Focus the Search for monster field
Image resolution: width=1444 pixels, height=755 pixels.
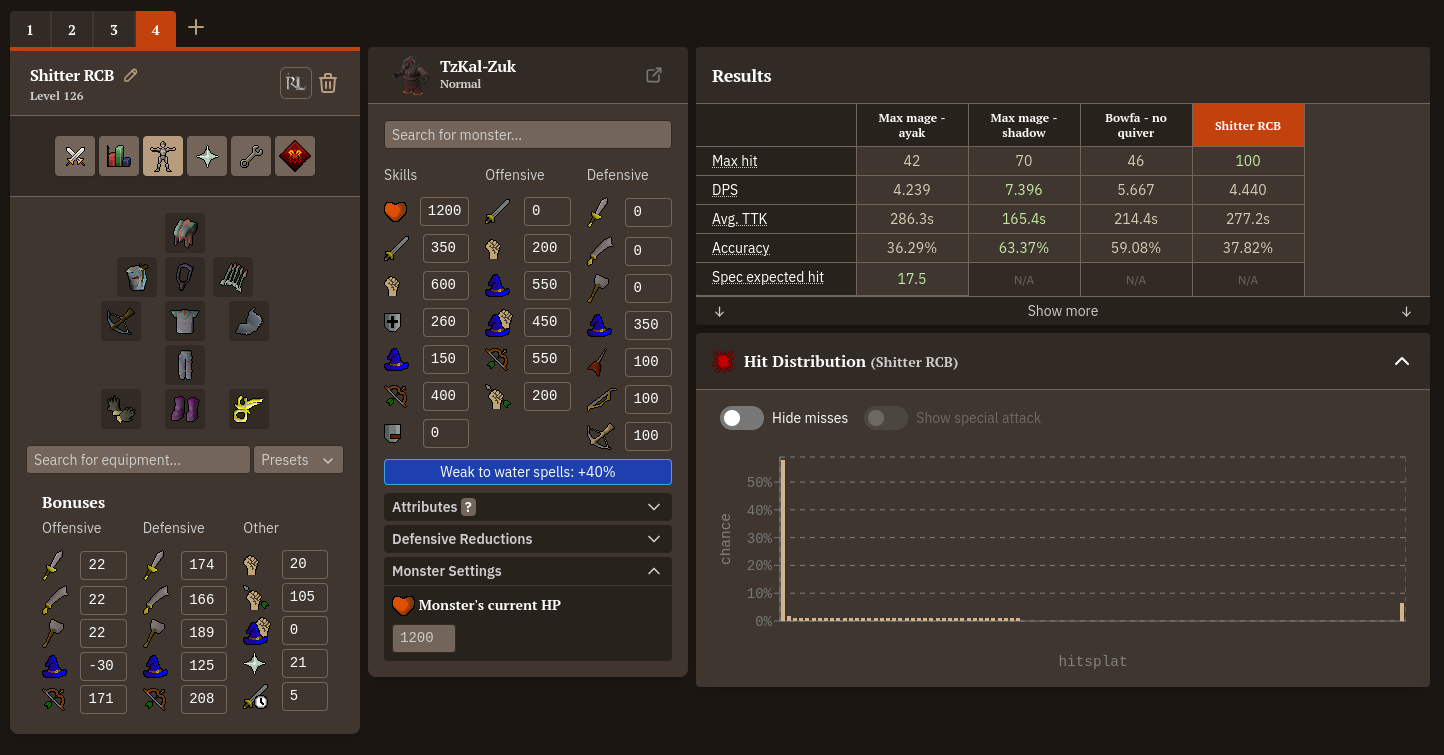pyautogui.click(x=528, y=135)
